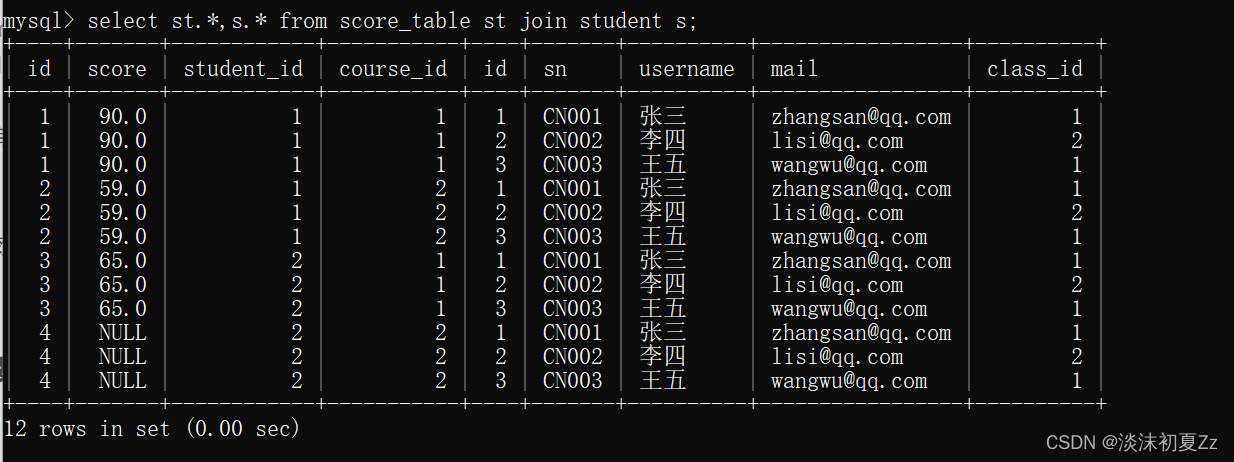This screenshot has height=462, width=1234.
Task: Click the 12 rows in set message
Action: coord(152,429)
